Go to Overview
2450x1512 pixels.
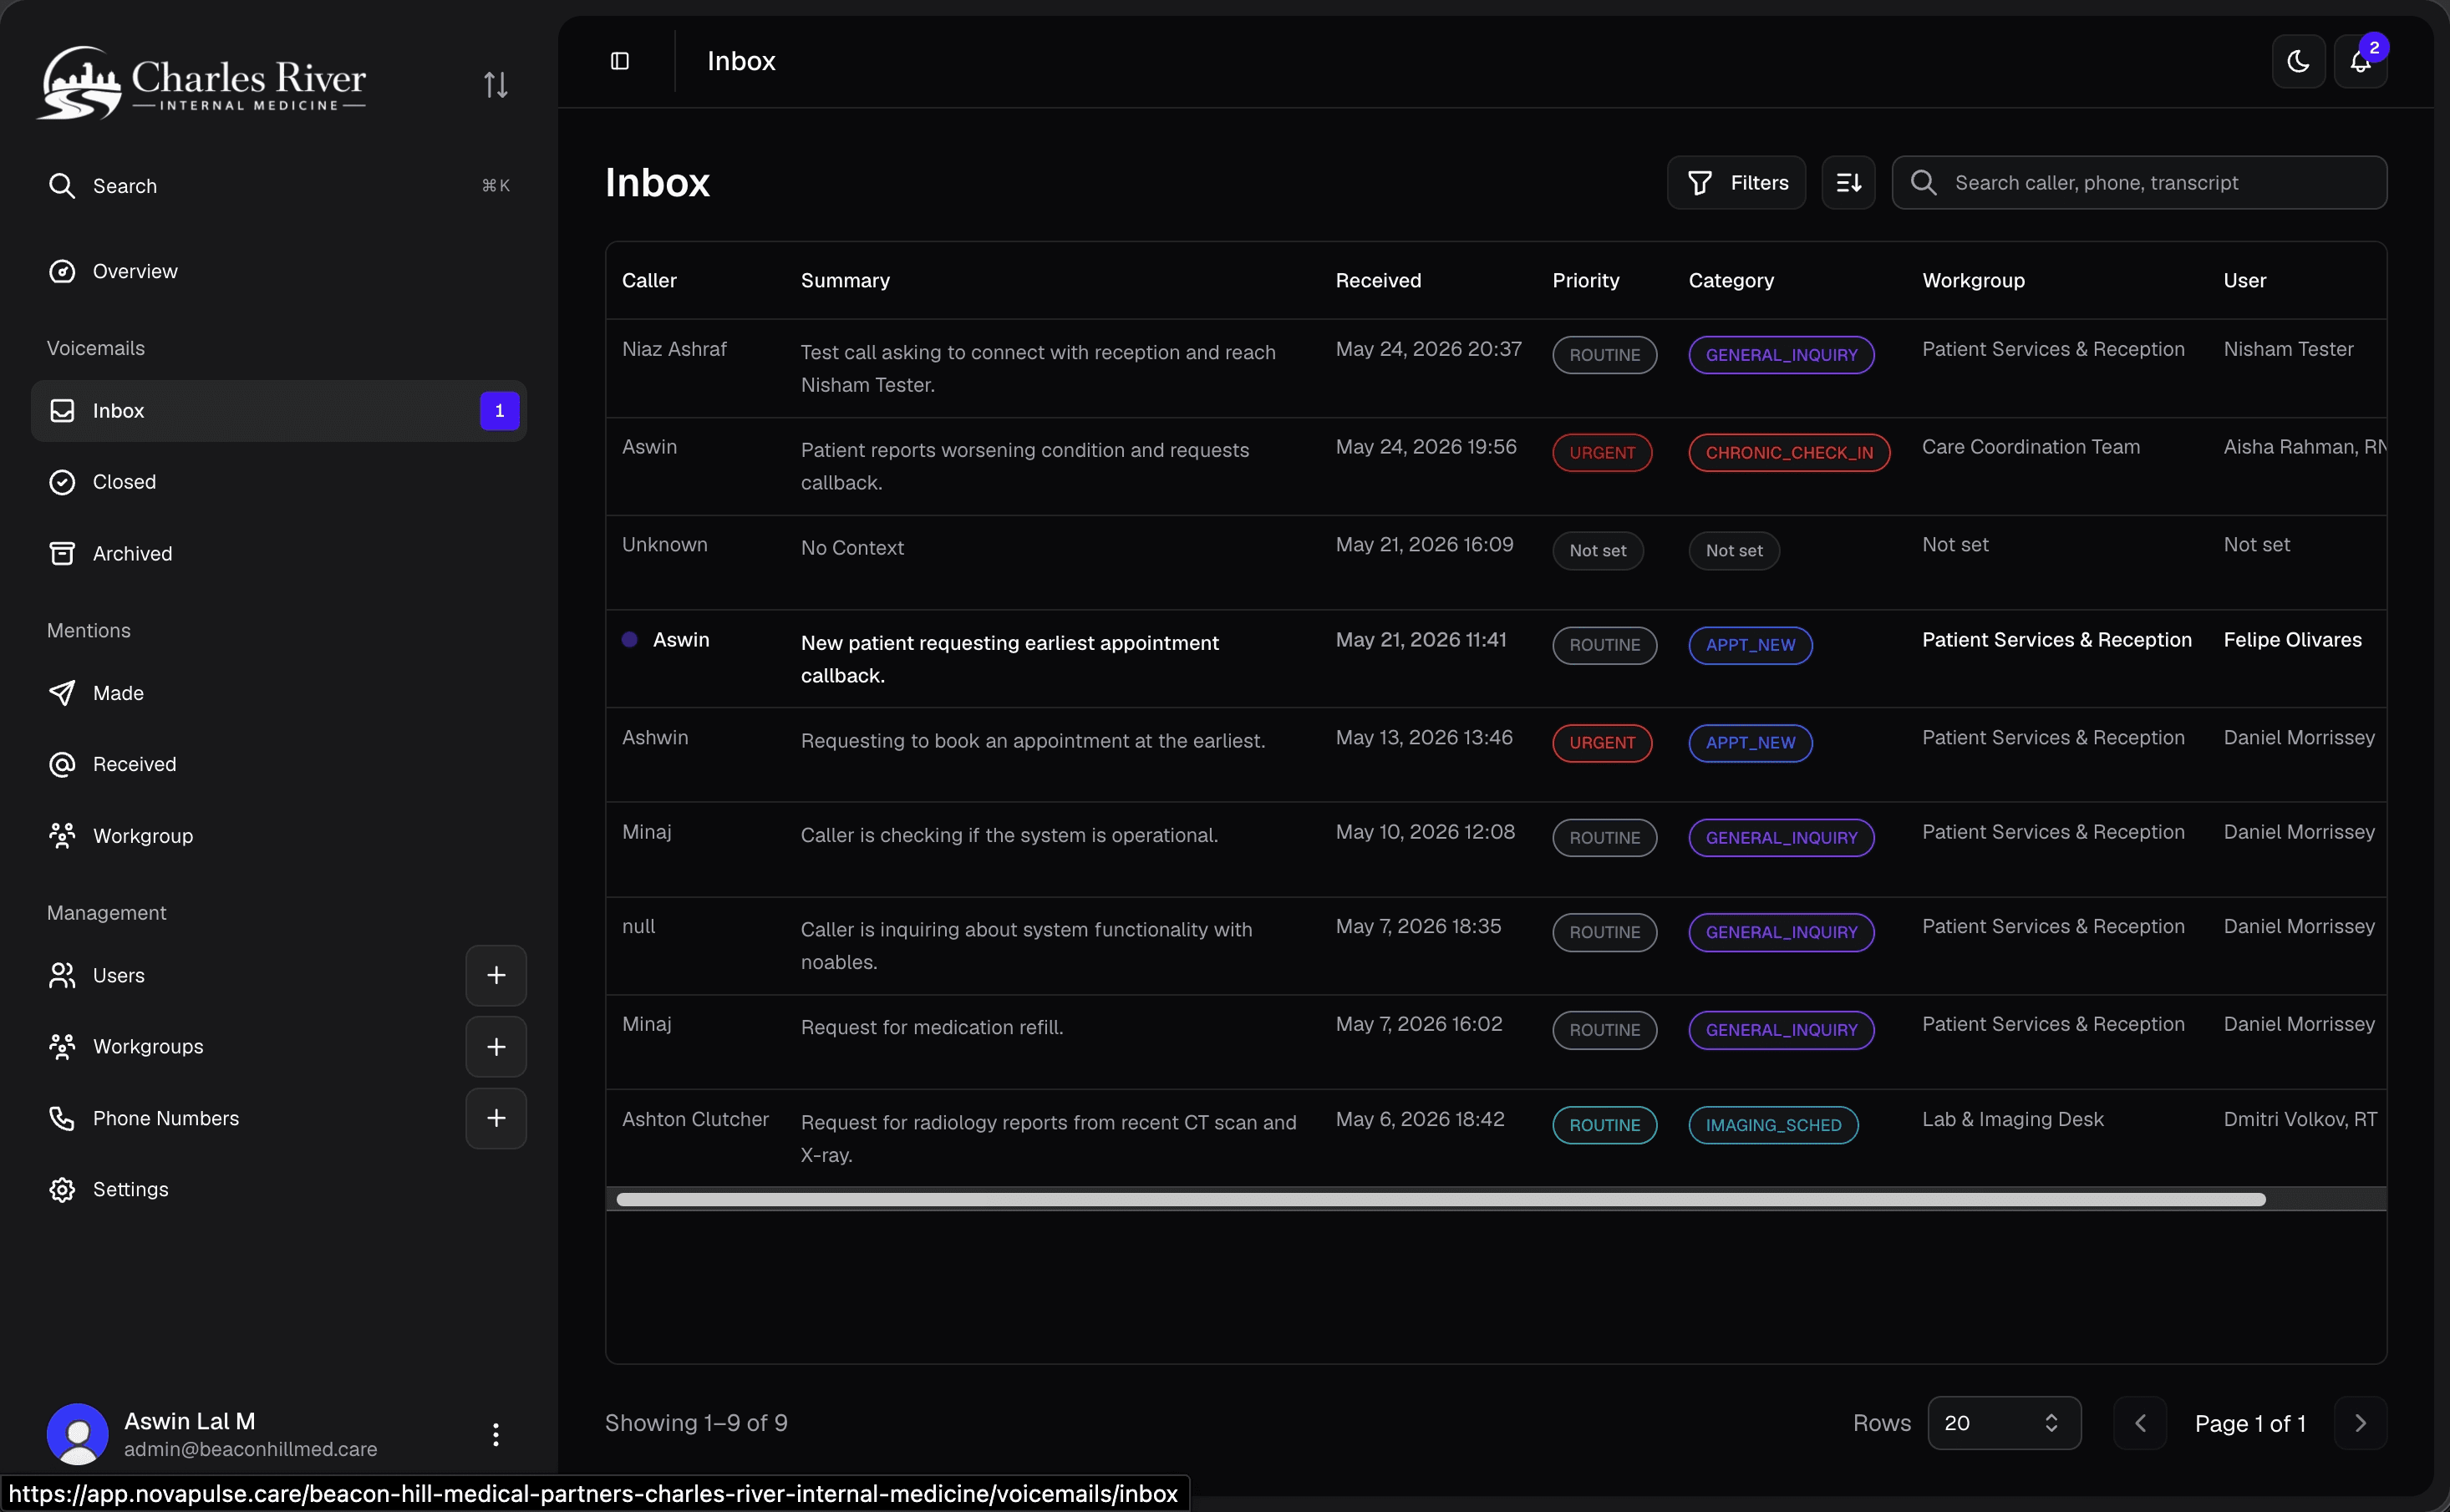coord(279,271)
